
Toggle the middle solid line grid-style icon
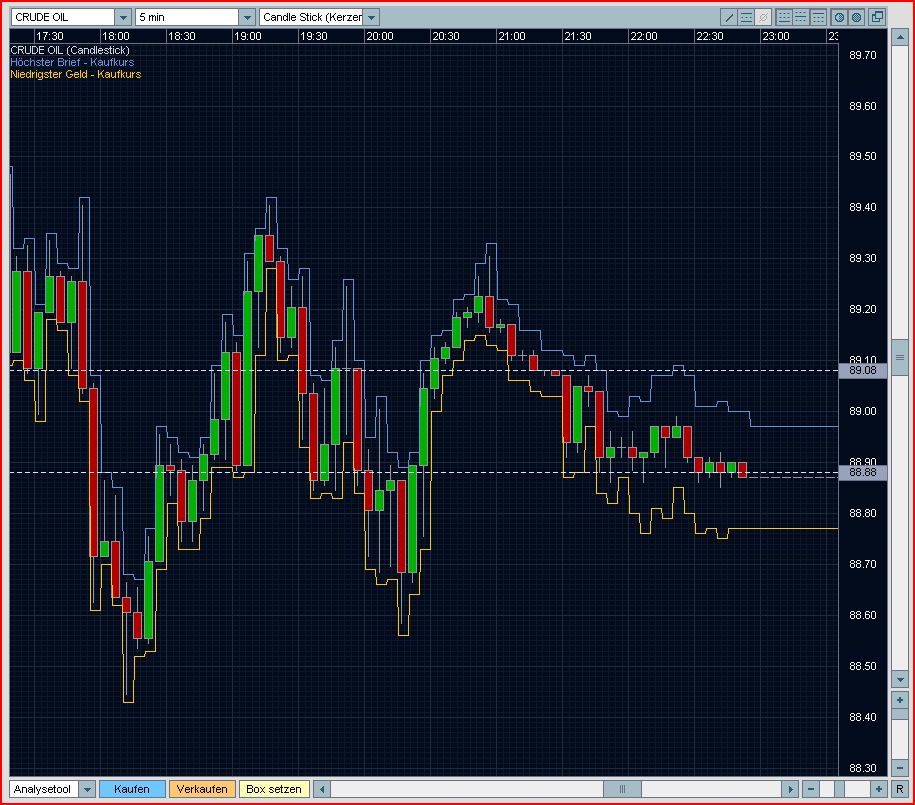(x=801, y=17)
